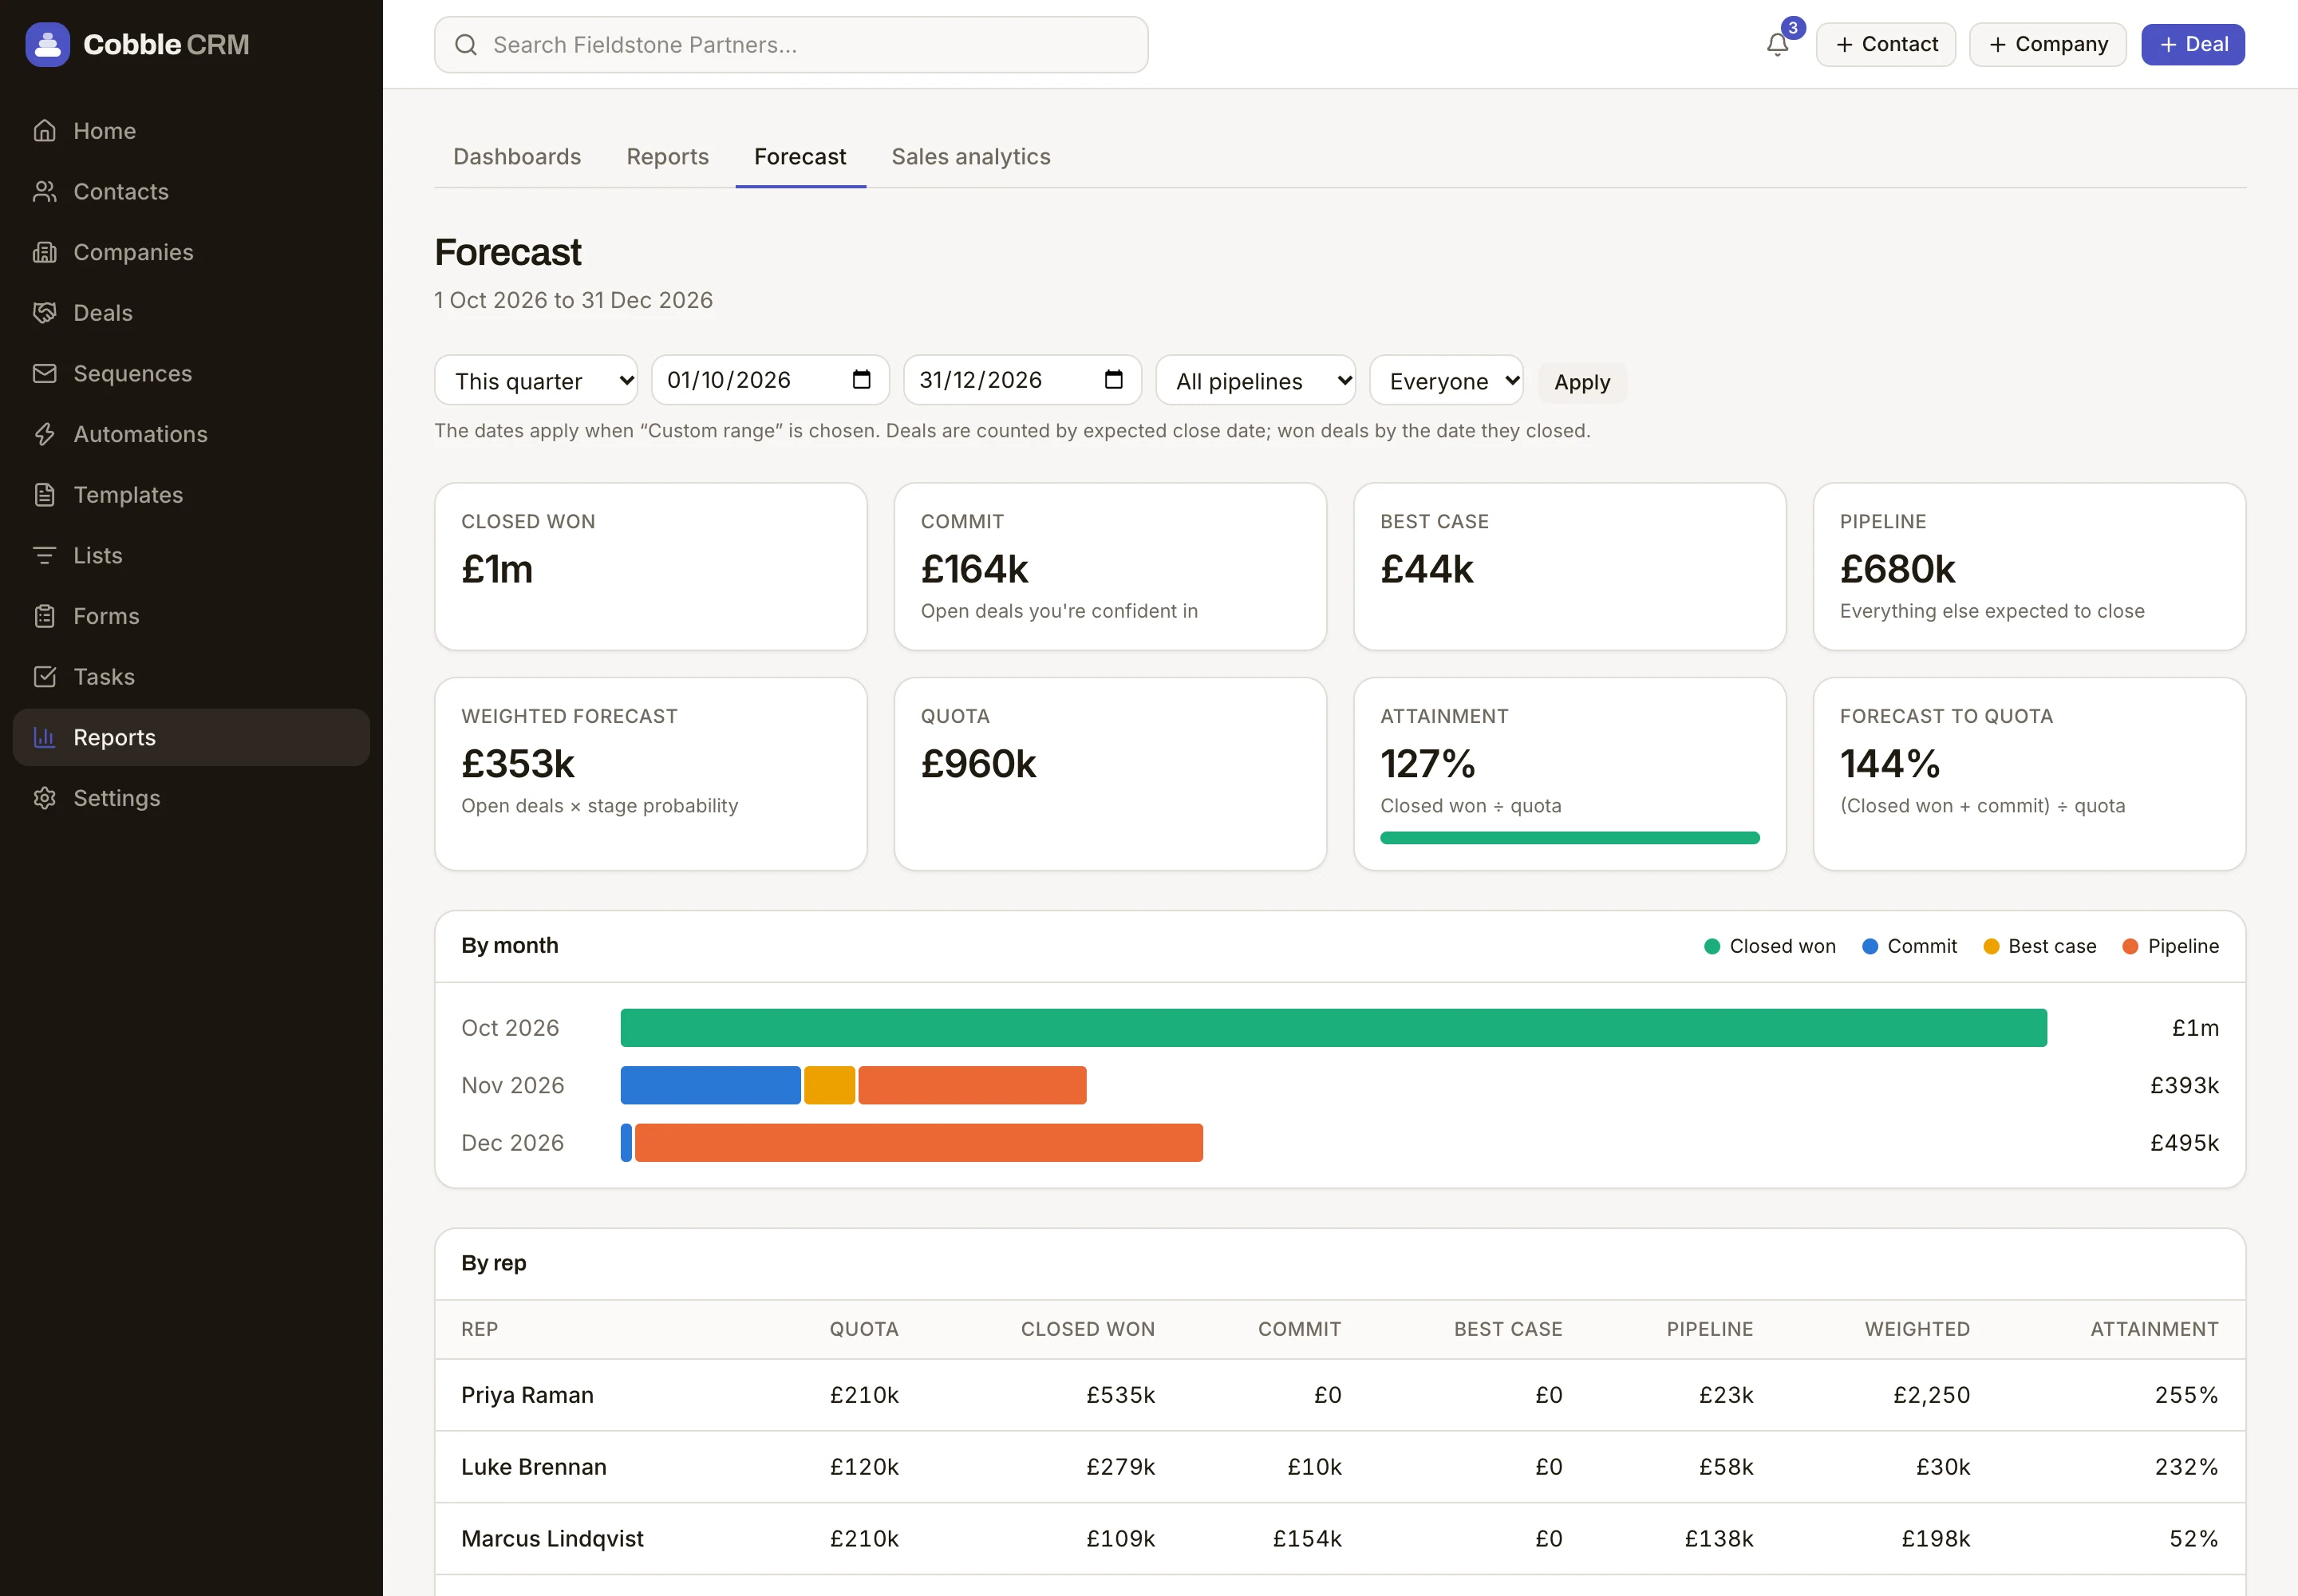Click the + Deal button
The height and width of the screenshot is (1596, 2298).
pos(2193,45)
